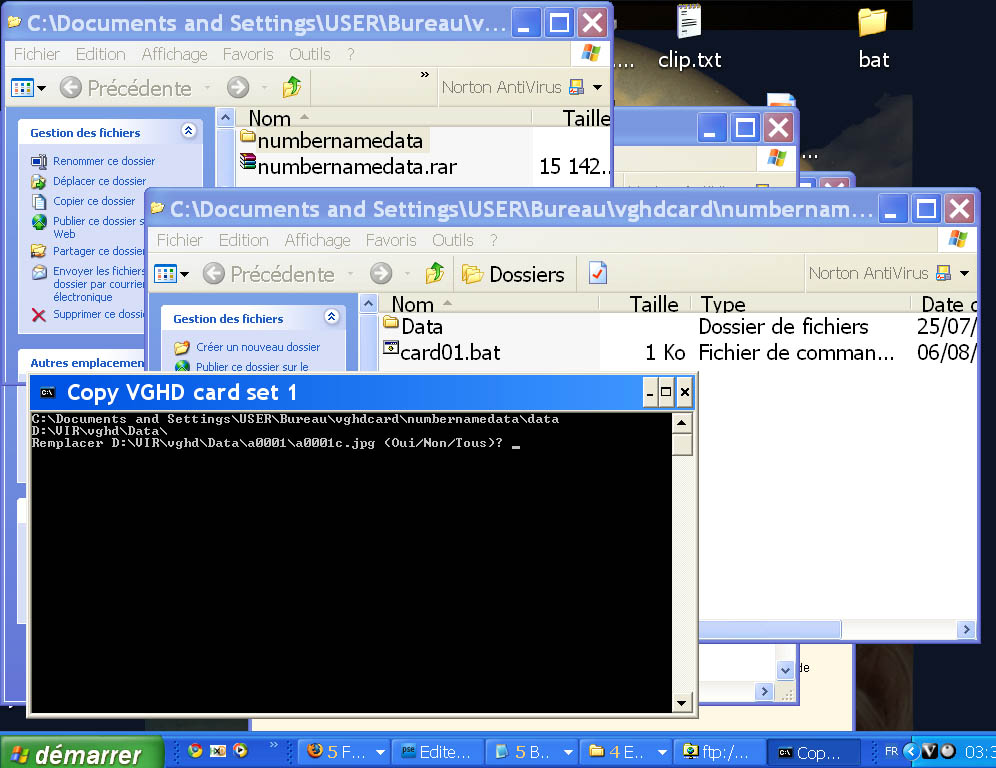The height and width of the screenshot is (768, 996).
Task: Collapse the Gestion des fichiers panel in the front window
Action: (x=332, y=318)
